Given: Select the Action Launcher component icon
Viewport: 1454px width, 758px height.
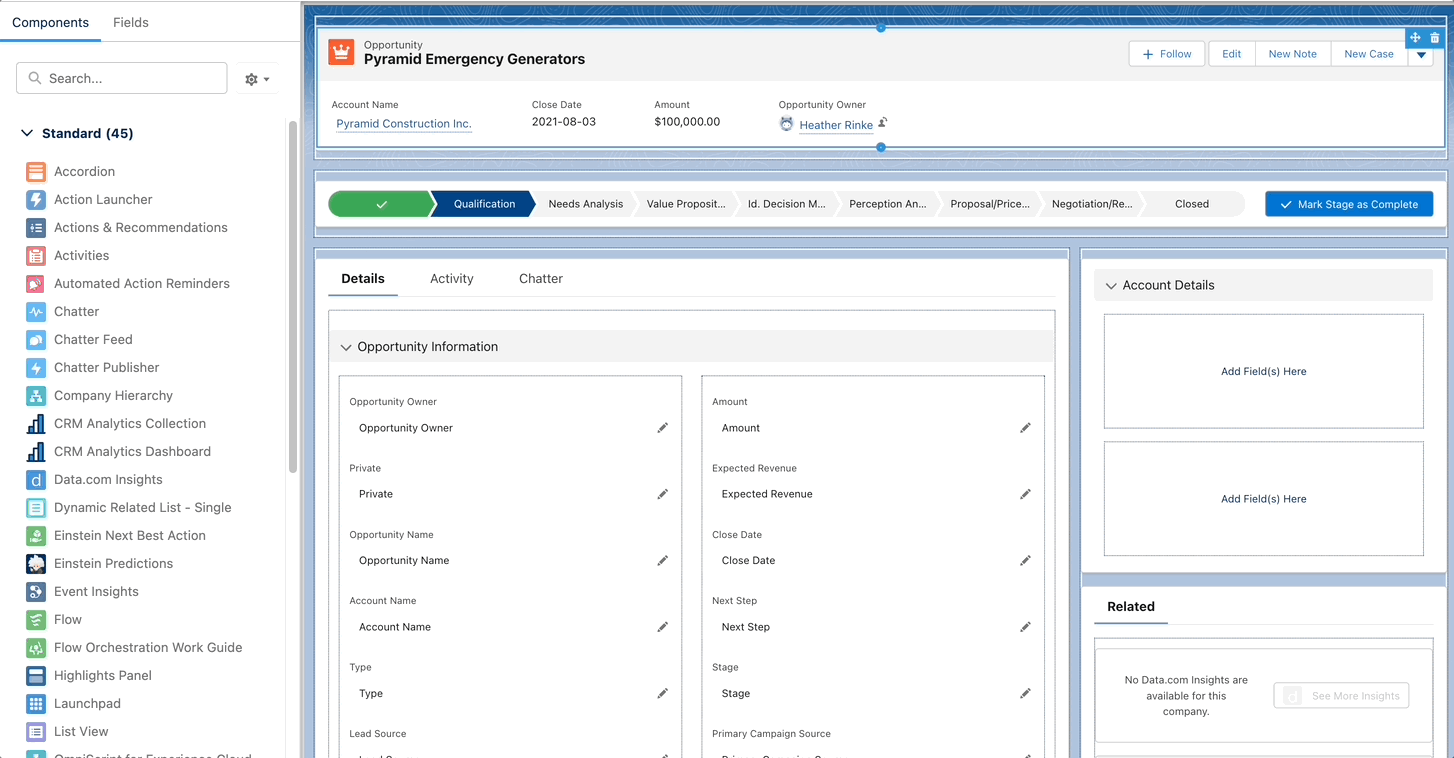Looking at the screenshot, I should coord(36,200).
